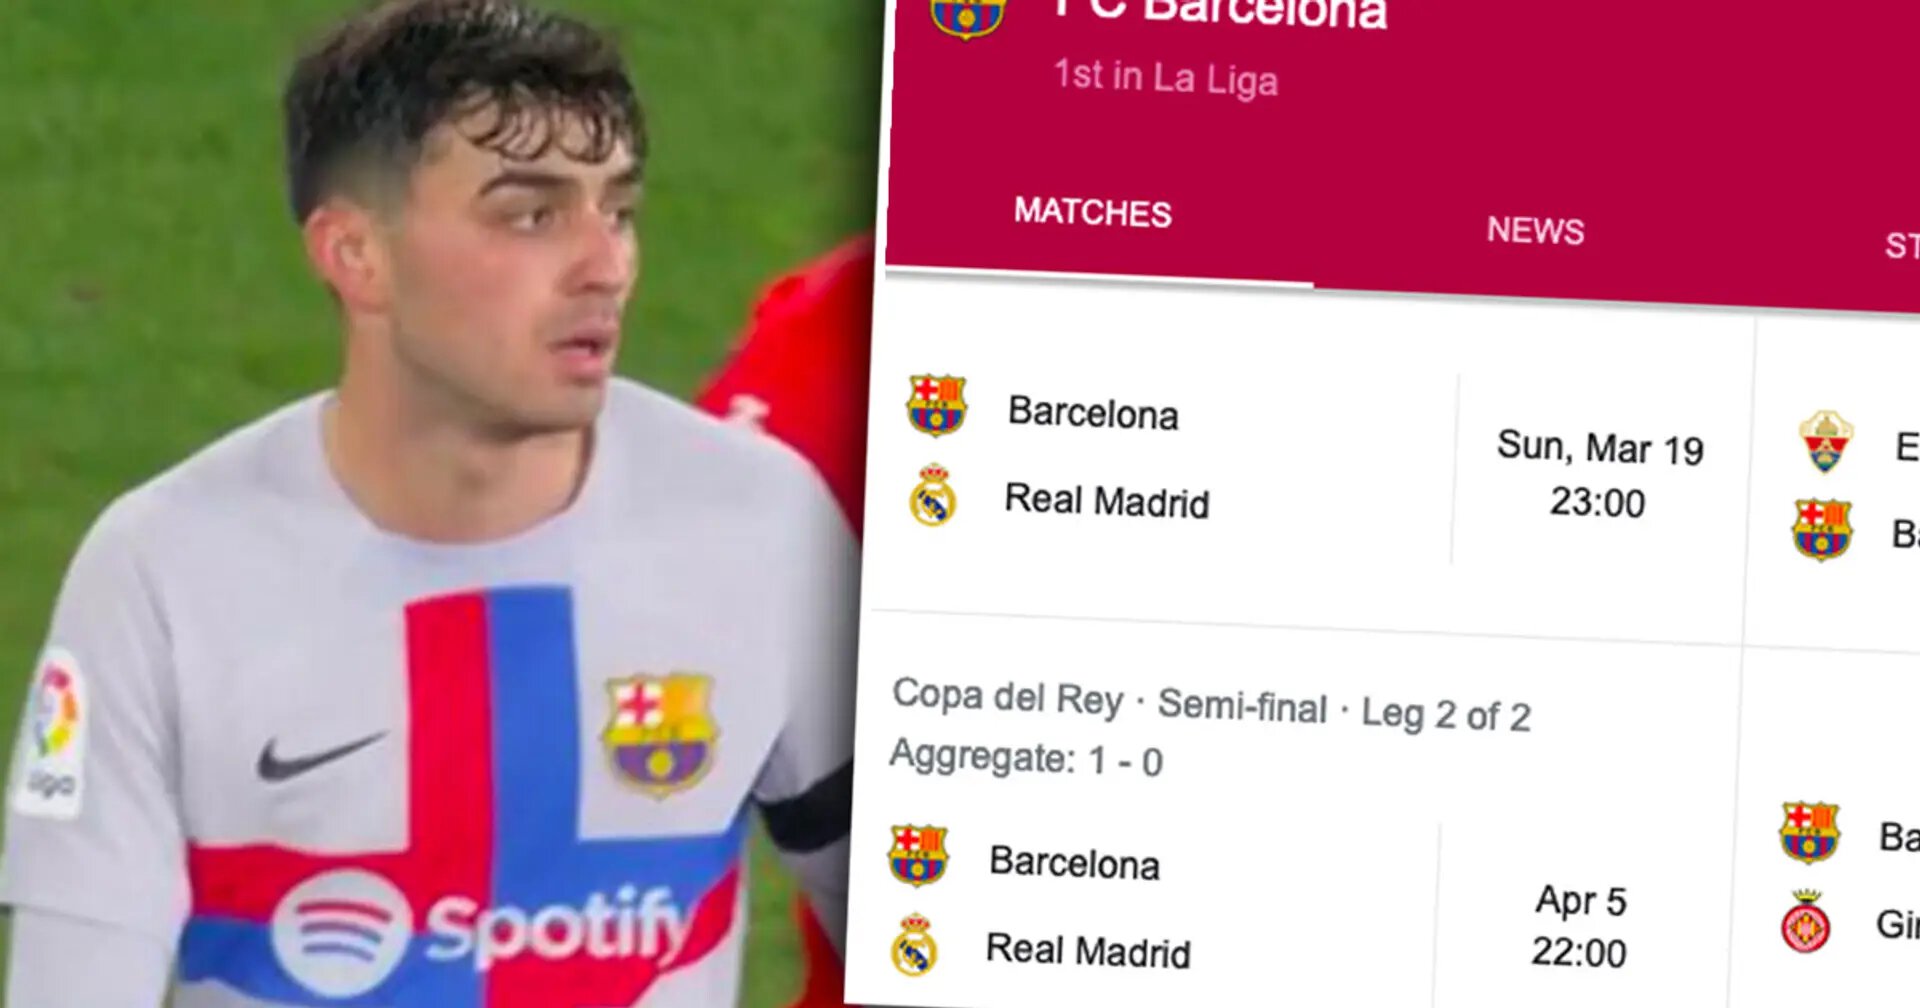Click the Real Madrid crest in the Apr 5 match
This screenshot has width=1920, height=1008.
point(914,944)
